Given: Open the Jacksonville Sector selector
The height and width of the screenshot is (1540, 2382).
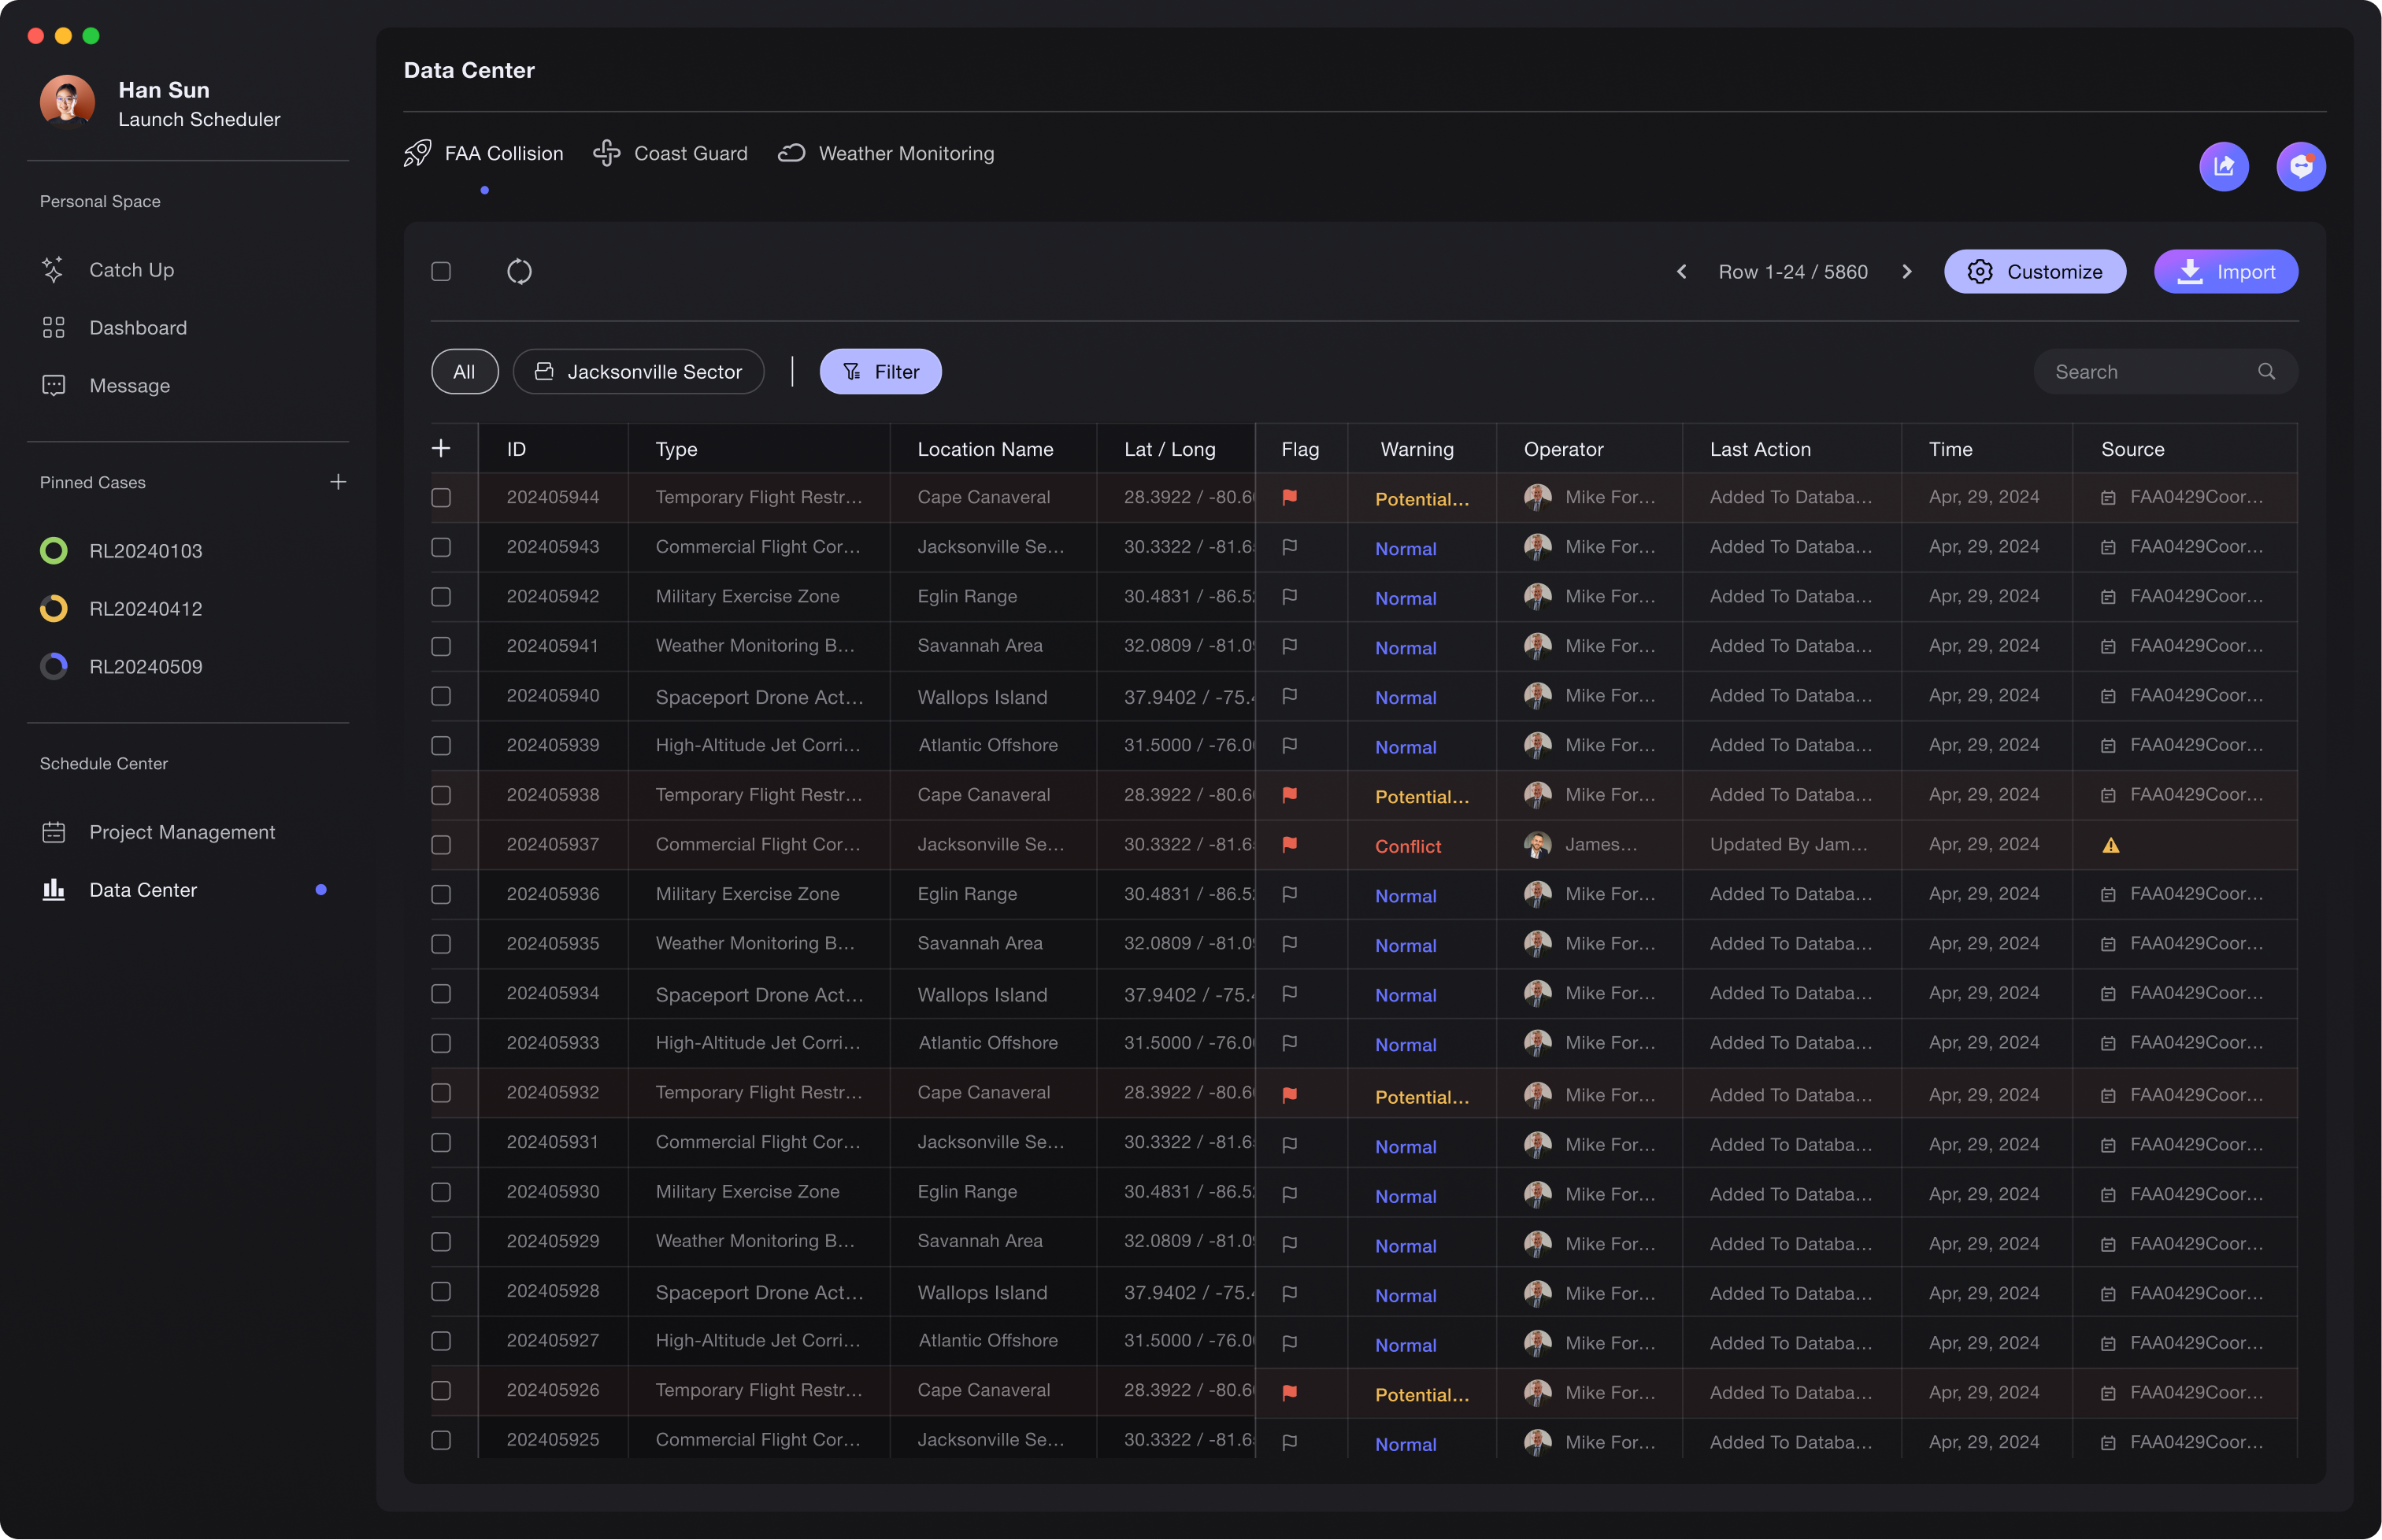Looking at the screenshot, I should pos(638,371).
